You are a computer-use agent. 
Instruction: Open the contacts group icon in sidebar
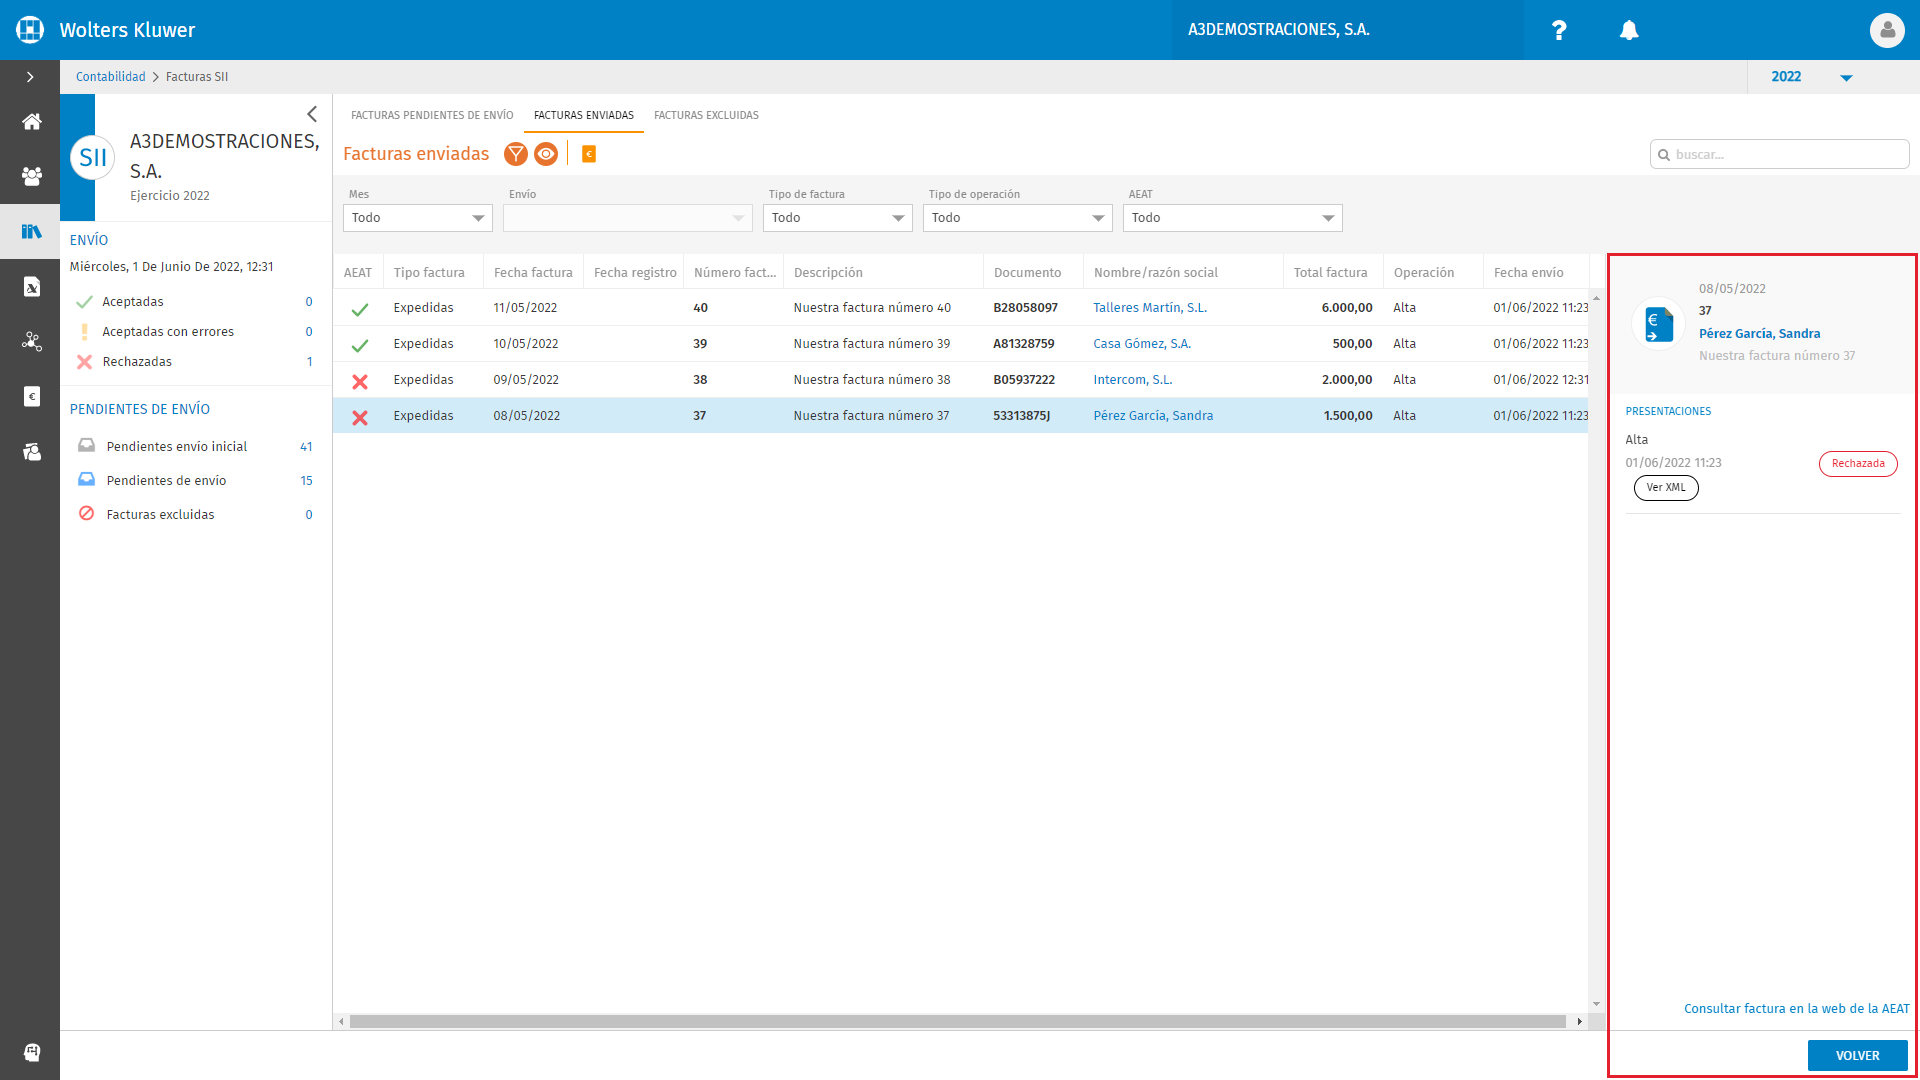32,176
